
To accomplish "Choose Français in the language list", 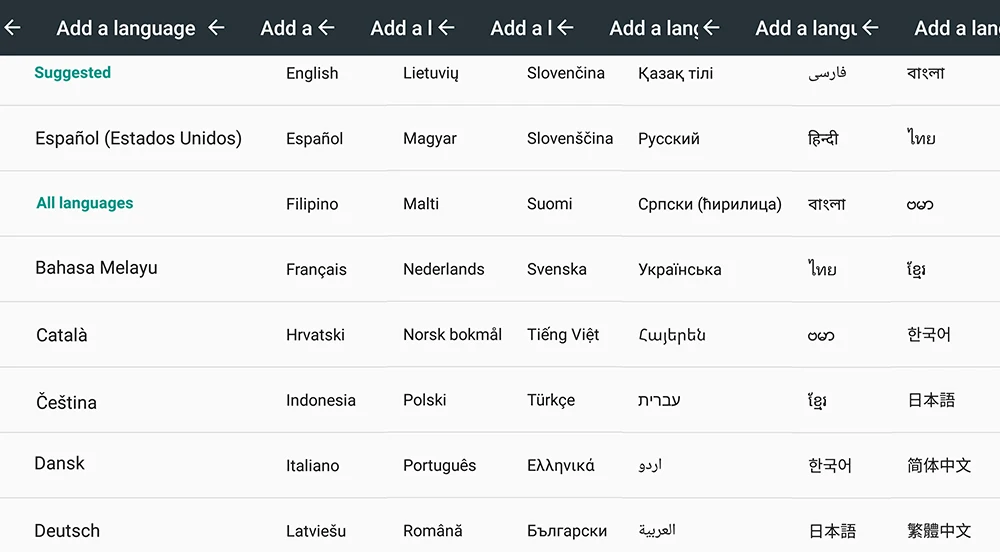I will click(x=316, y=269).
